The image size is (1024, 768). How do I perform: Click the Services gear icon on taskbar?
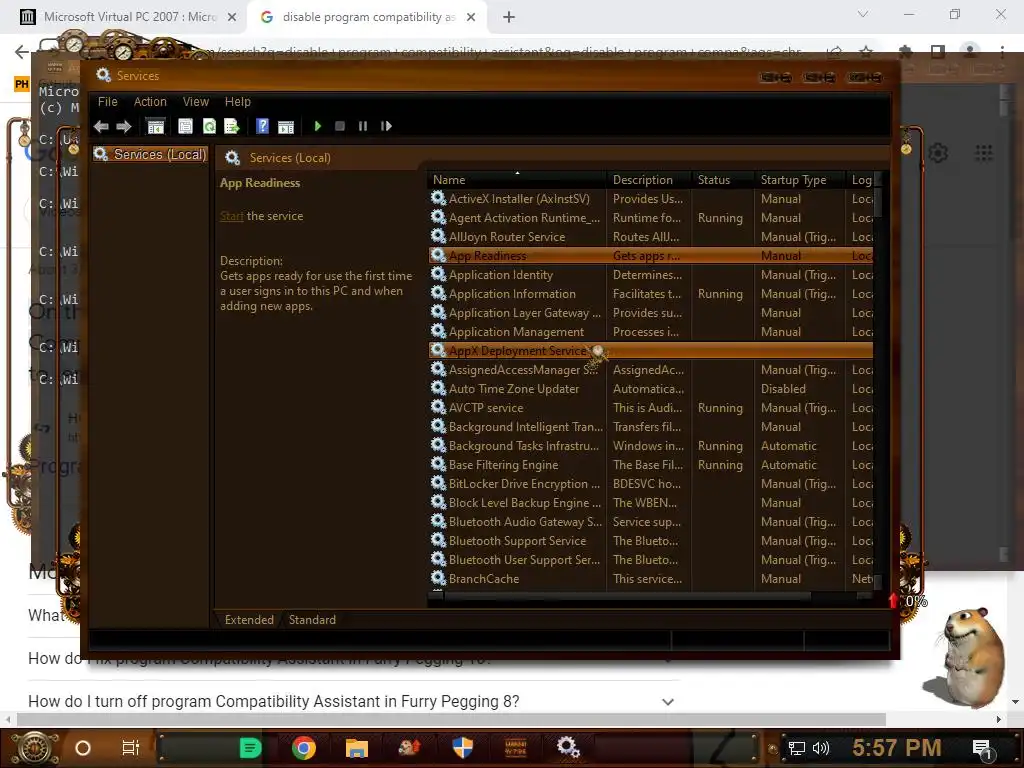pyautogui.click(x=568, y=748)
